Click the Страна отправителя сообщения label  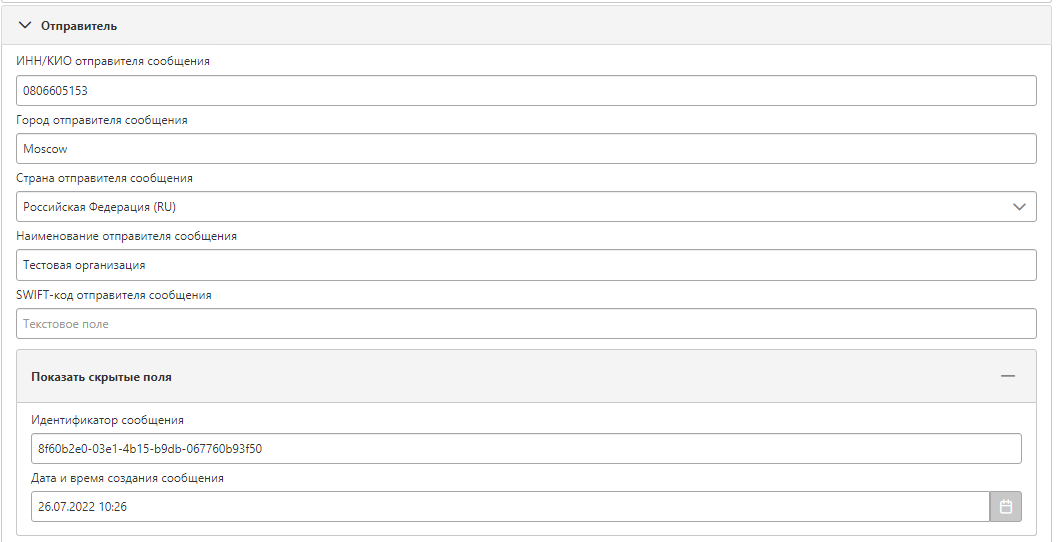(104, 178)
